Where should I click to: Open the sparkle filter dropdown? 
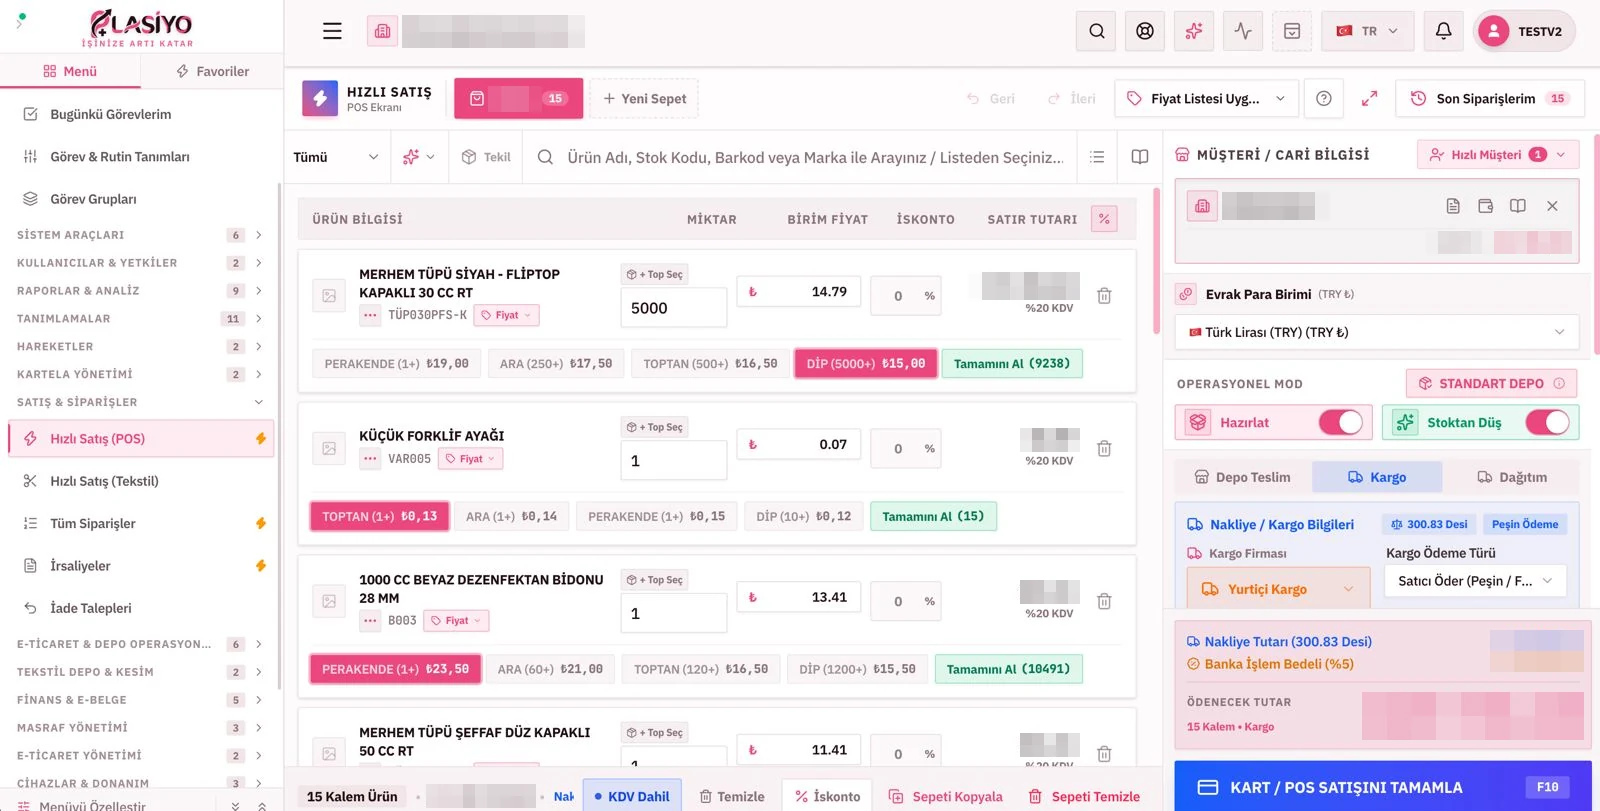coord(419,157)
